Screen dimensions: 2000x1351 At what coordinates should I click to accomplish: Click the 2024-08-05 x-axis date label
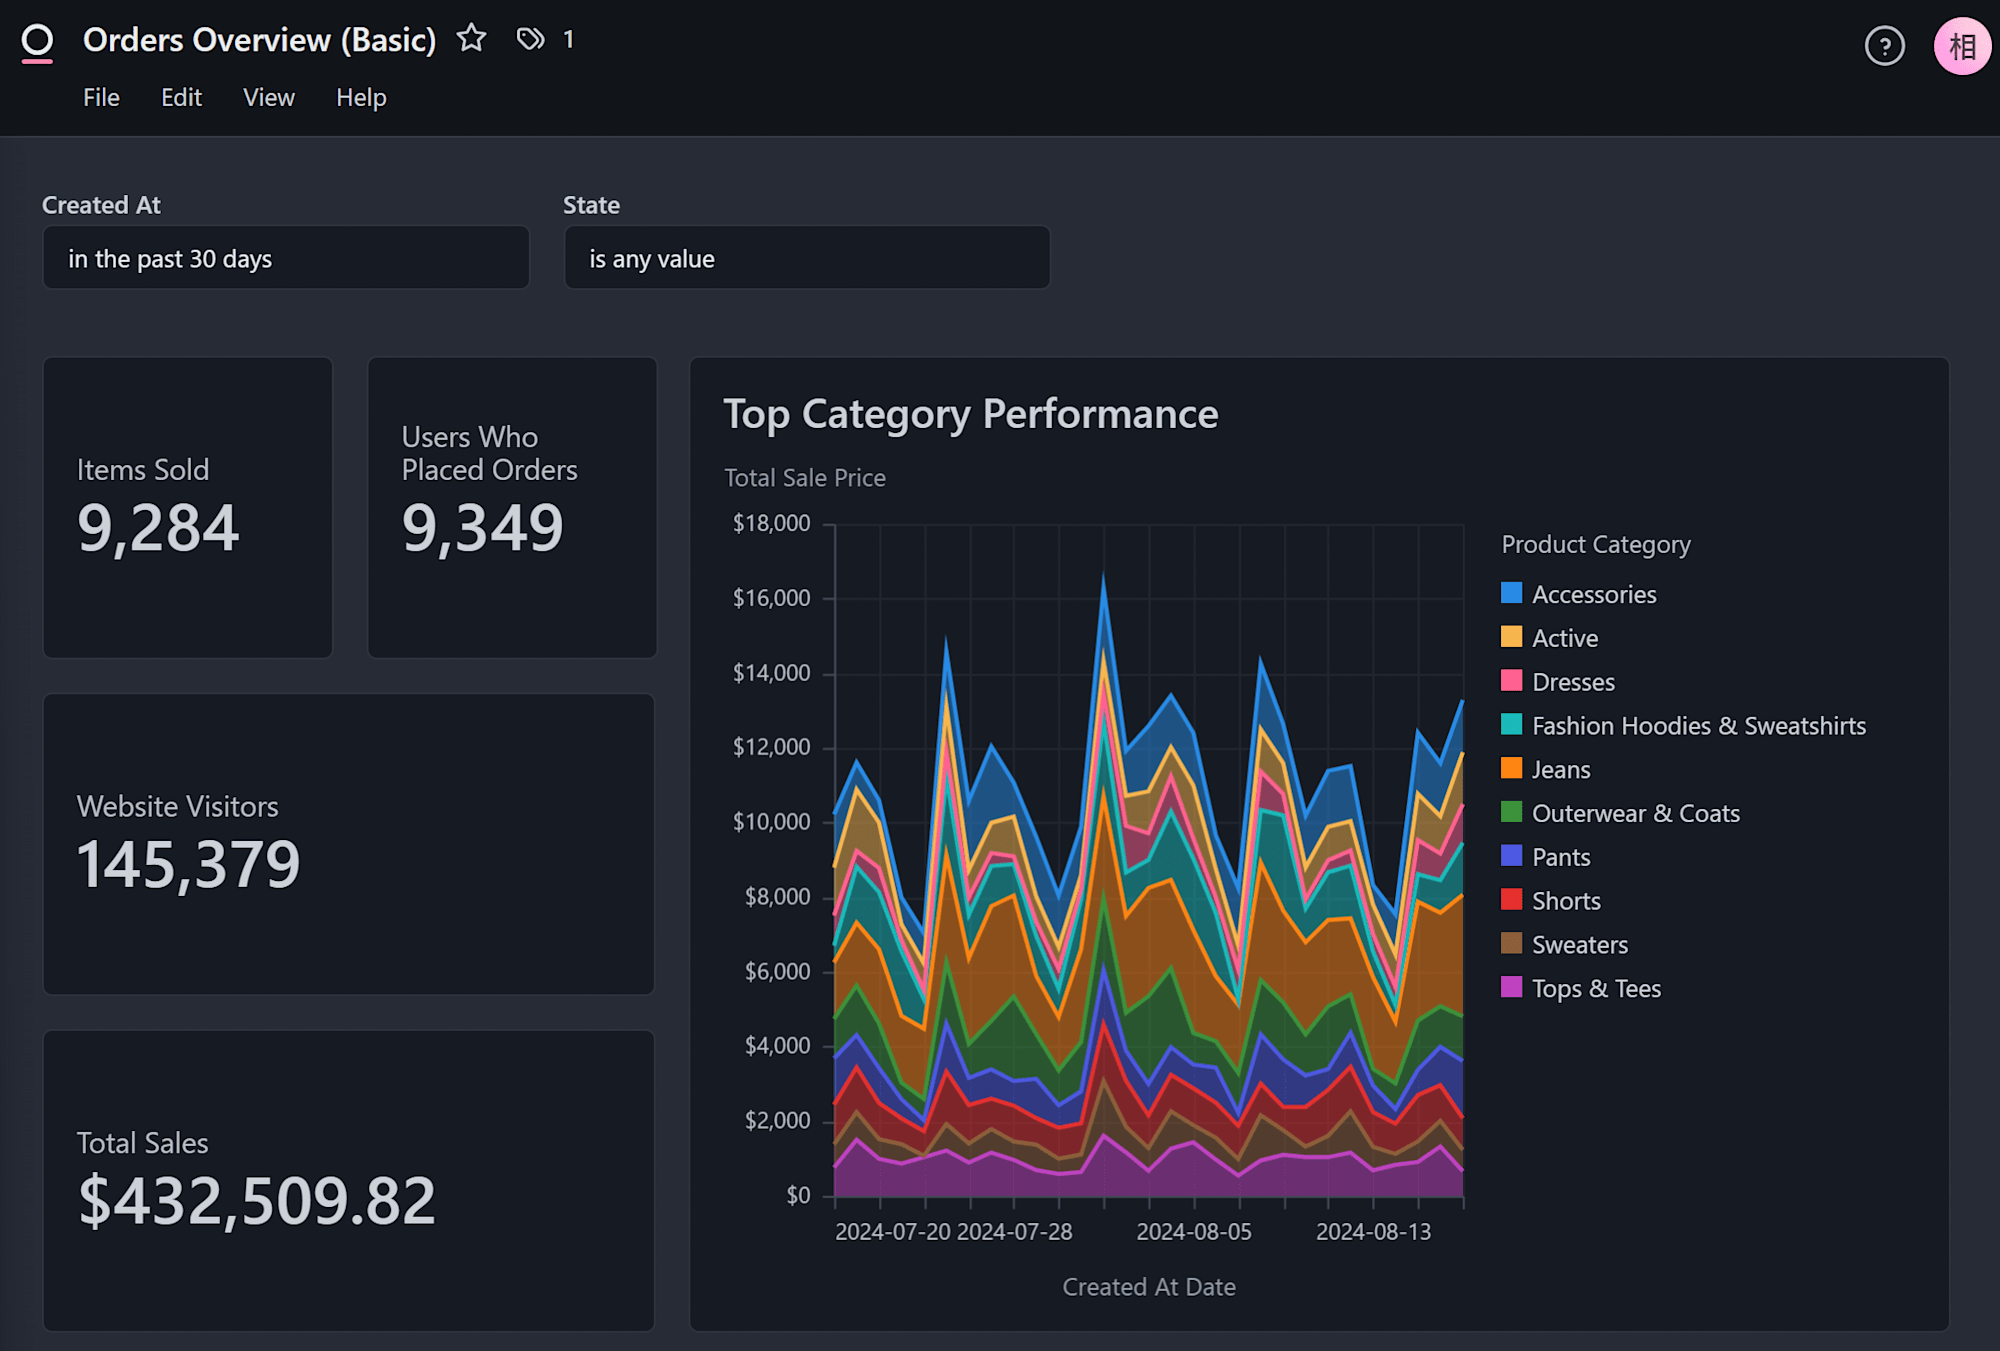tap(1194, 1232)
